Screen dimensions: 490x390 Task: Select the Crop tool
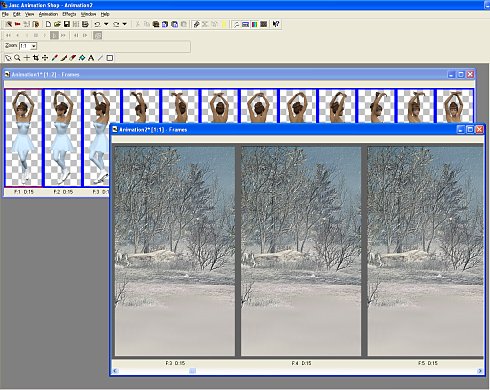tap(36, 58)
